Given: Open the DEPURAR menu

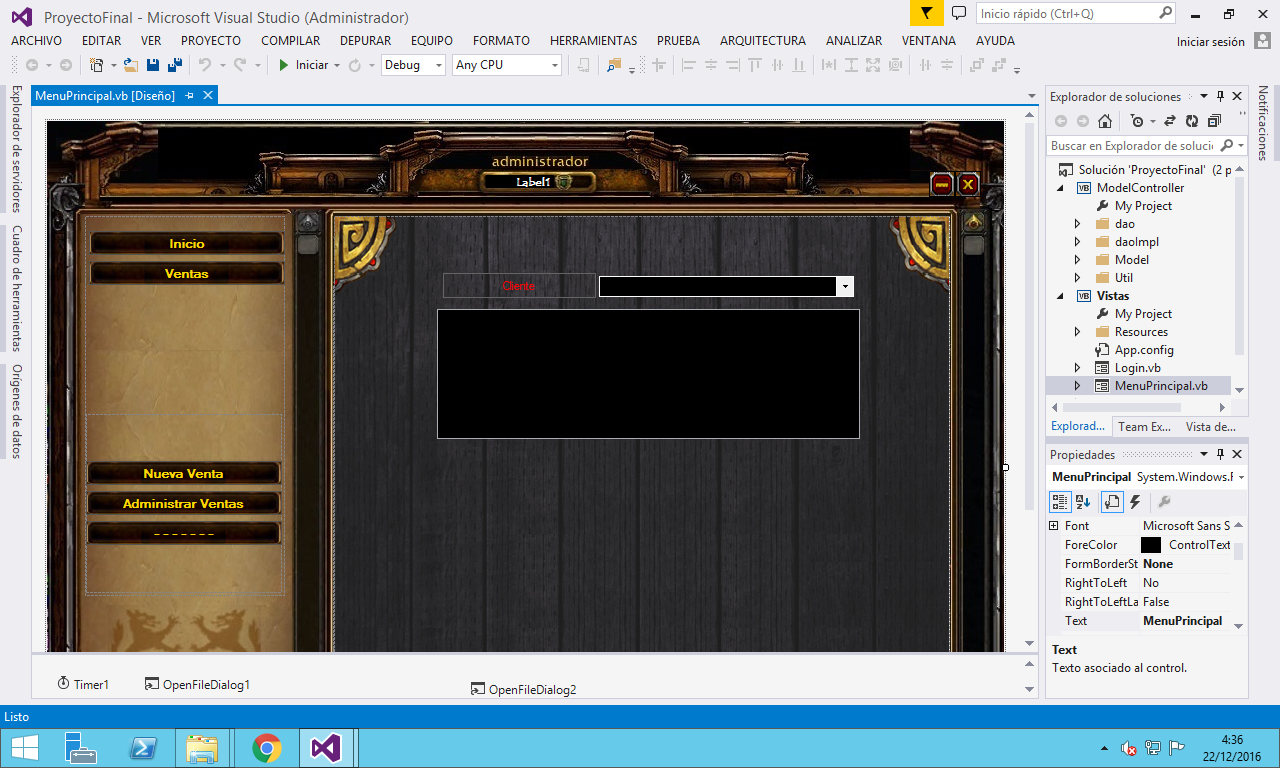Looking at the screenshot, I should (365, 41).
